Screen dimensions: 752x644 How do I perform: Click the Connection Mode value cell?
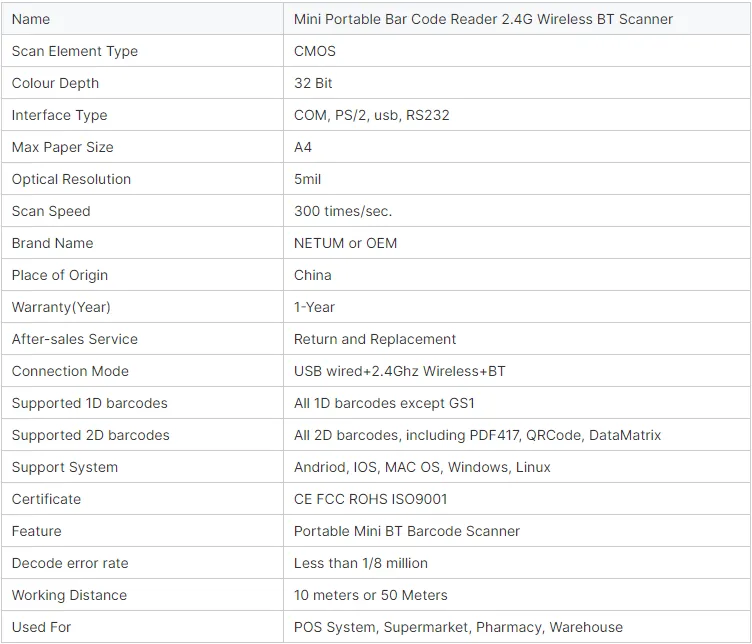[x=517, y=371]
